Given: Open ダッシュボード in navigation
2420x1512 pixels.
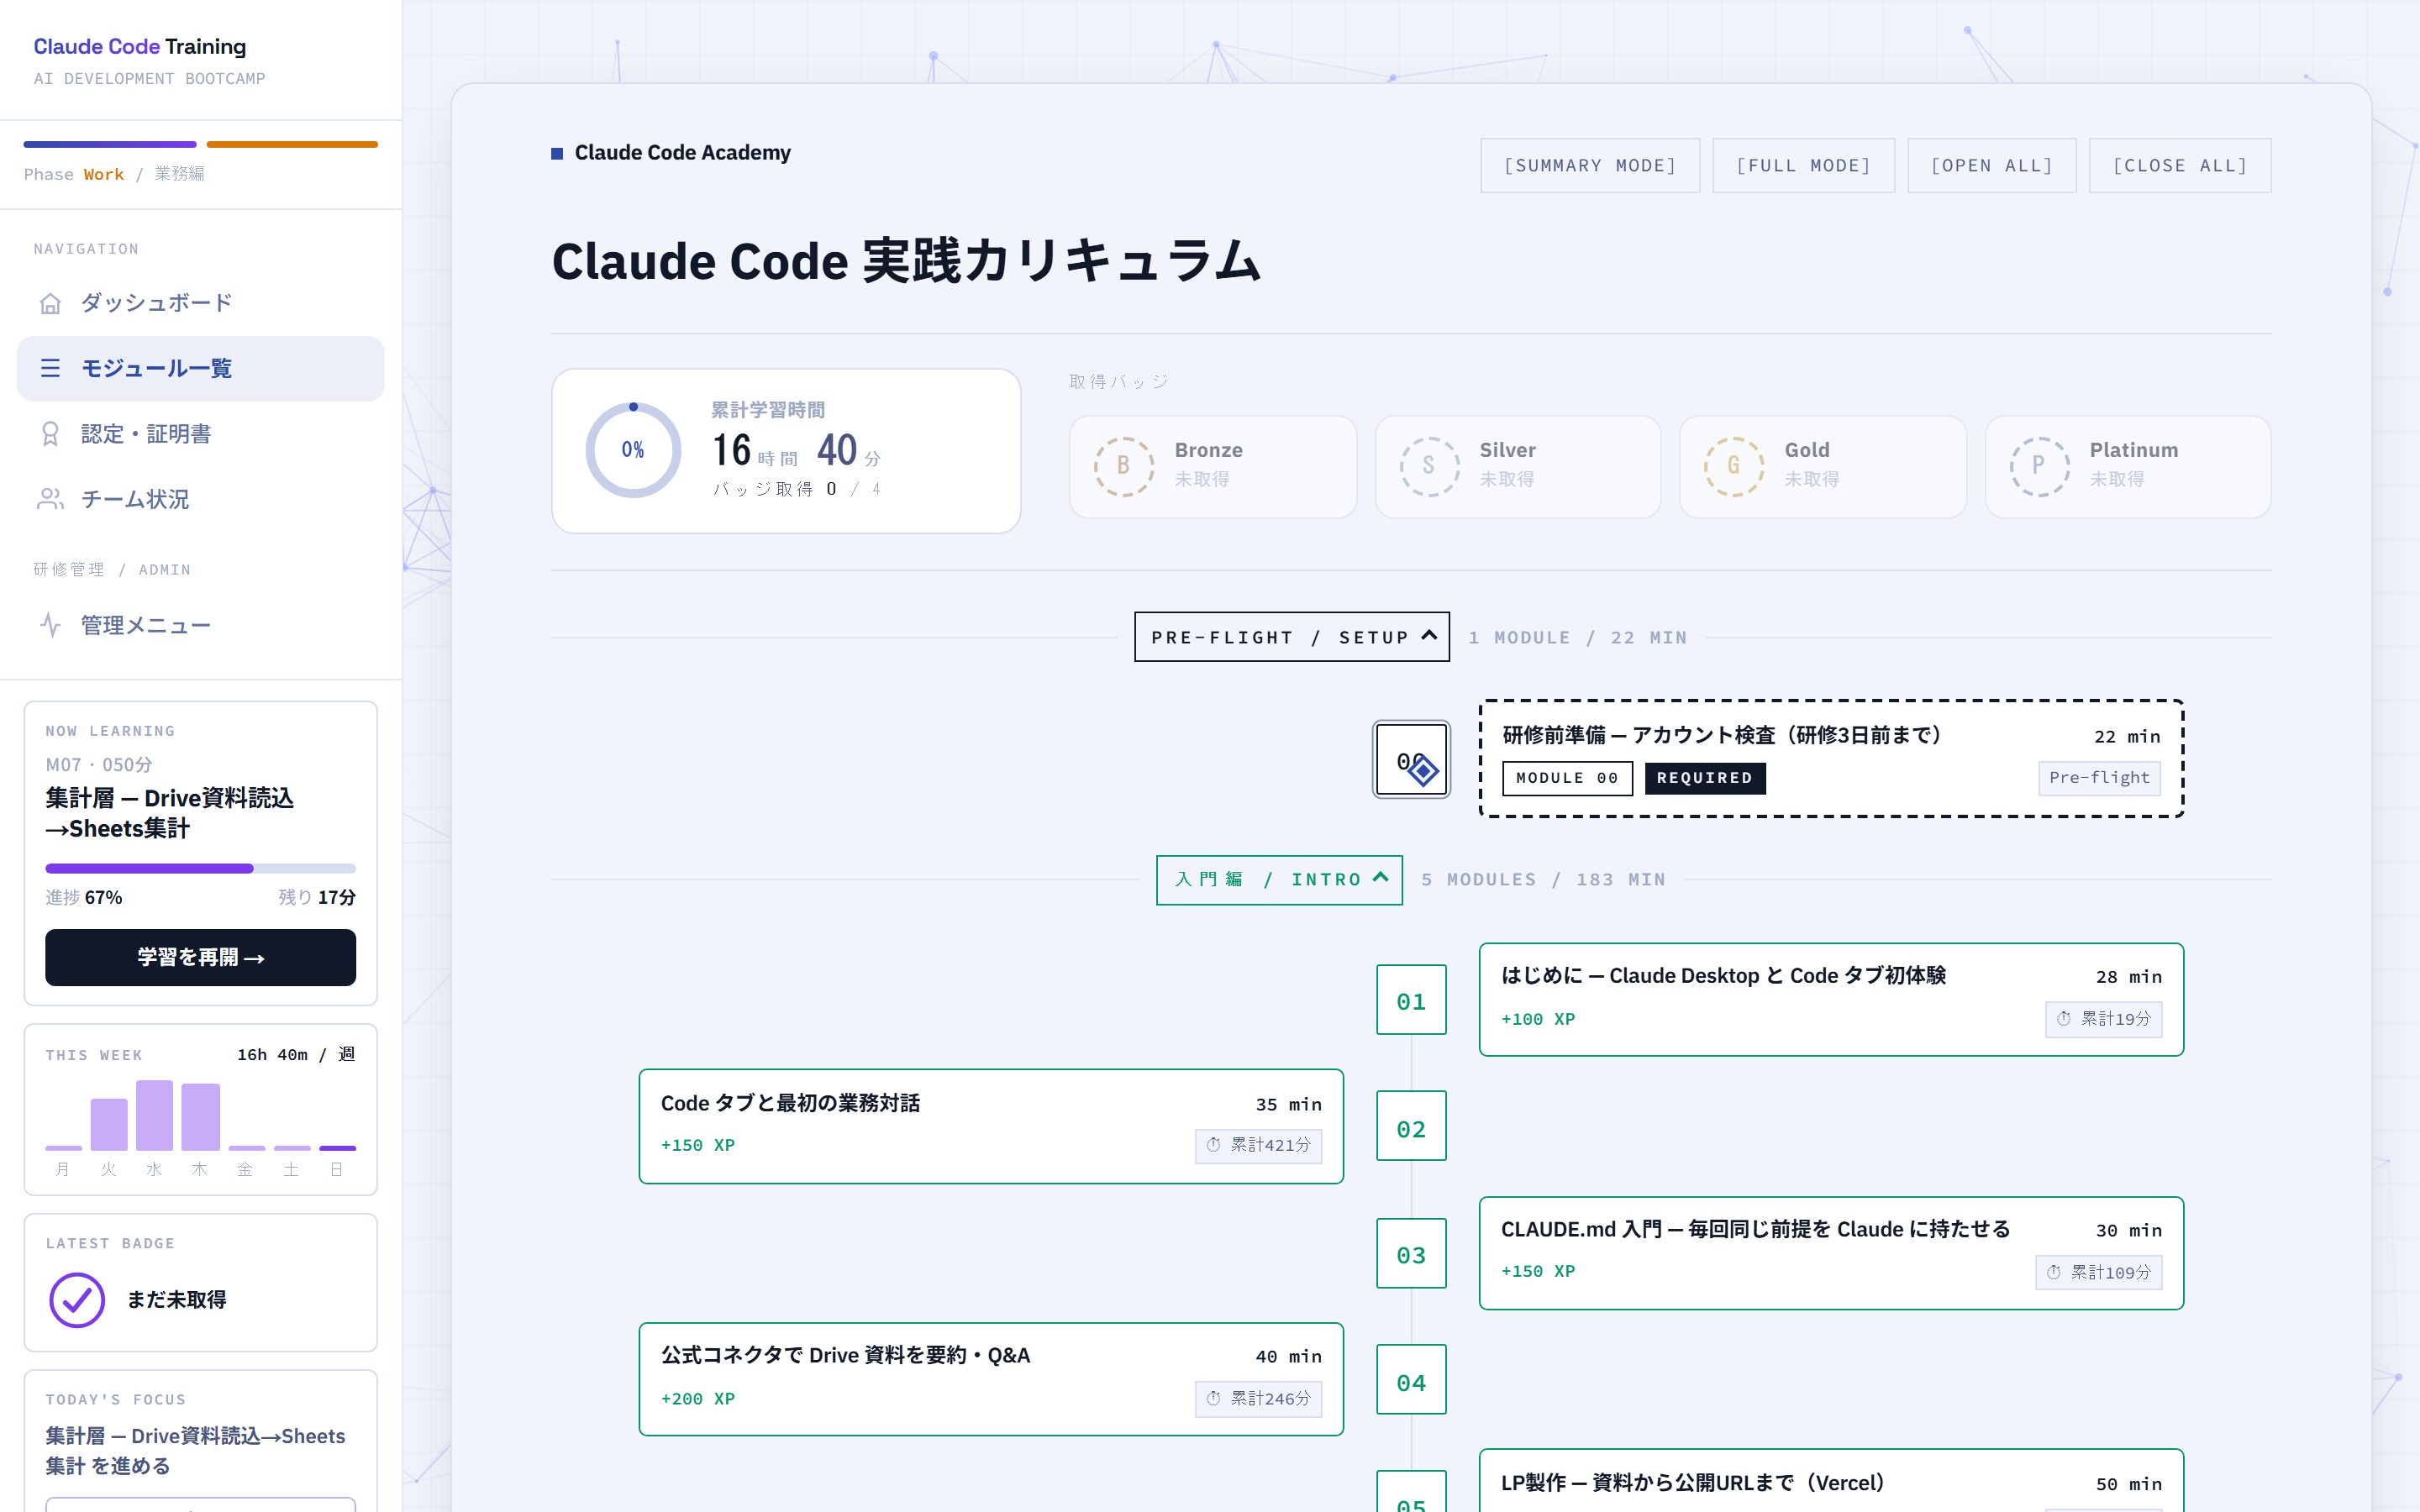Looking at the screenshot, I should pyautogui.click(x=201, y=303).
